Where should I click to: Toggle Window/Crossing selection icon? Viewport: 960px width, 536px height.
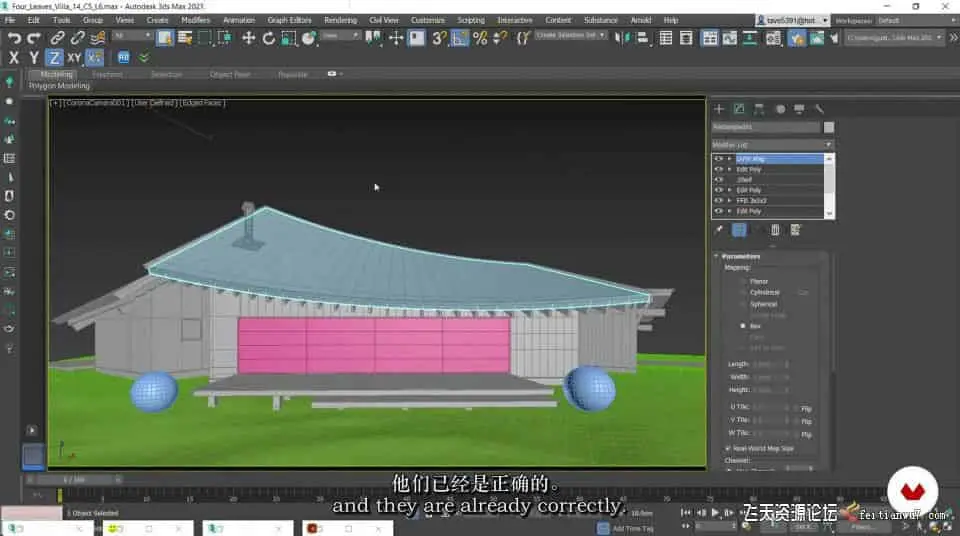pos(225,38)
